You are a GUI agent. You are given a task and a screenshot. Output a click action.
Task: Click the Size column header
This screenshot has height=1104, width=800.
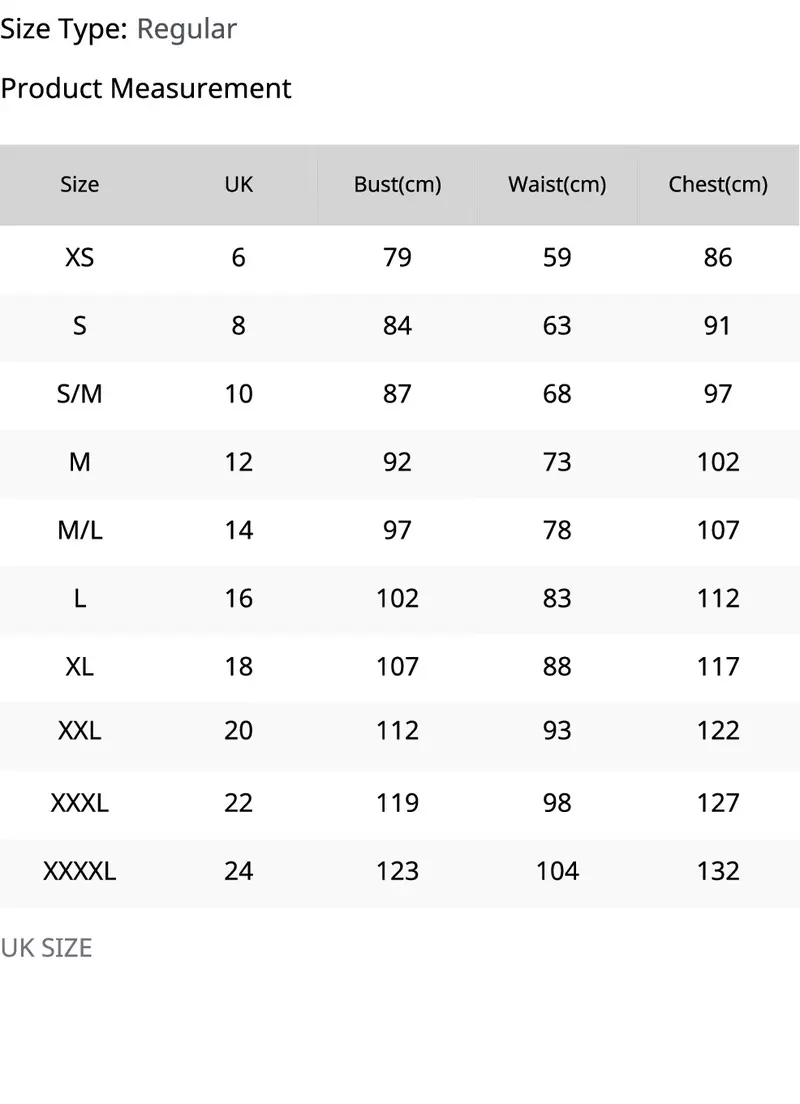[x=80, y=184]
